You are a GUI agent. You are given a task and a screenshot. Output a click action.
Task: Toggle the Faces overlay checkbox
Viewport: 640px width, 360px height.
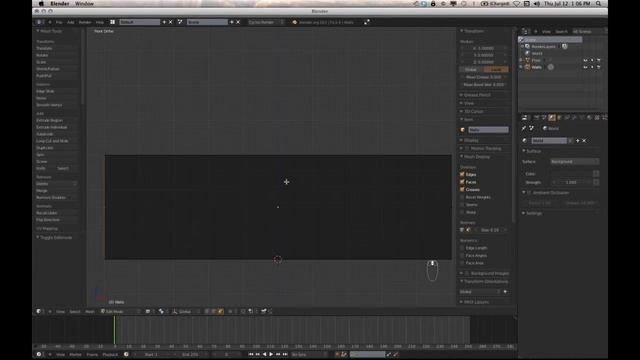click(462, 182)
